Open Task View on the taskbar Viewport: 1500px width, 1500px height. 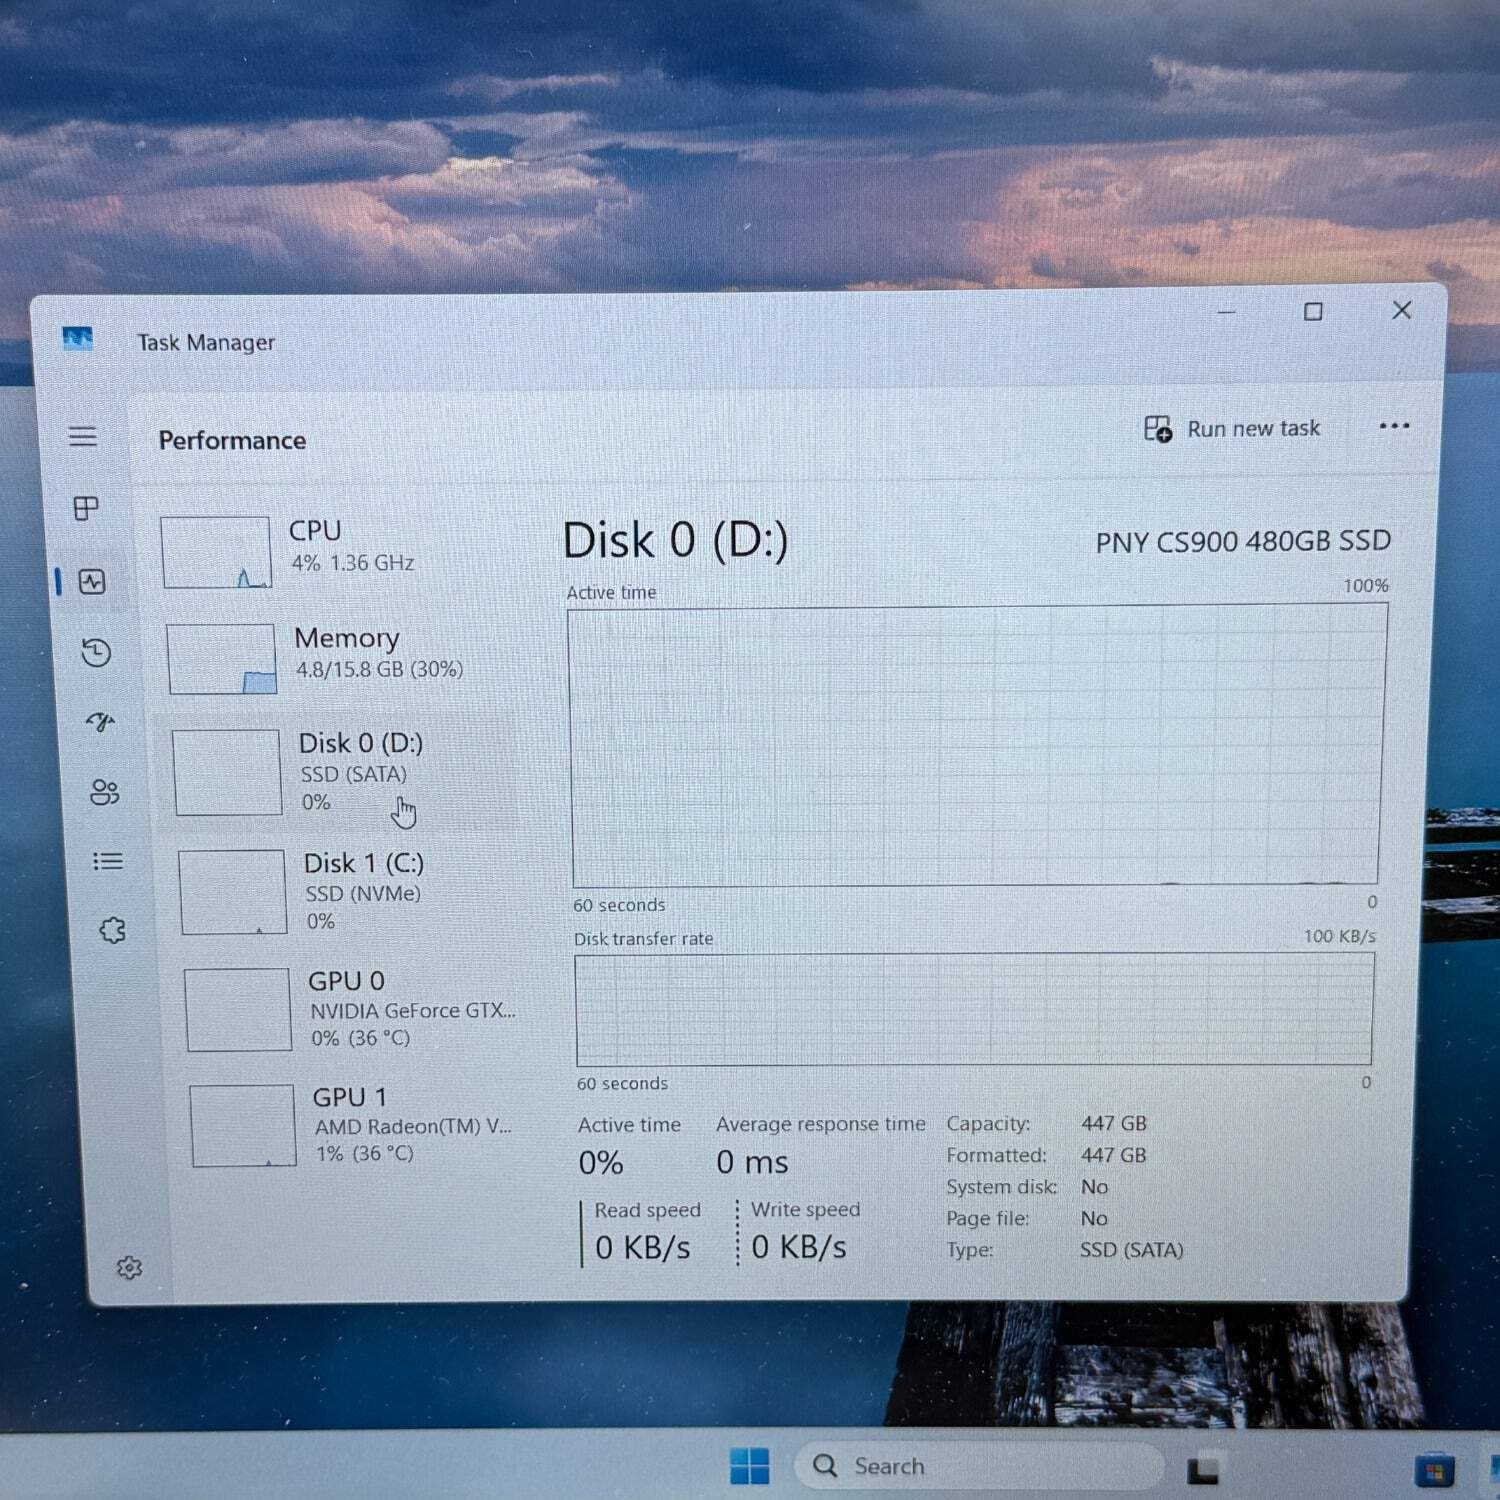click(x=1204, y=1468)
